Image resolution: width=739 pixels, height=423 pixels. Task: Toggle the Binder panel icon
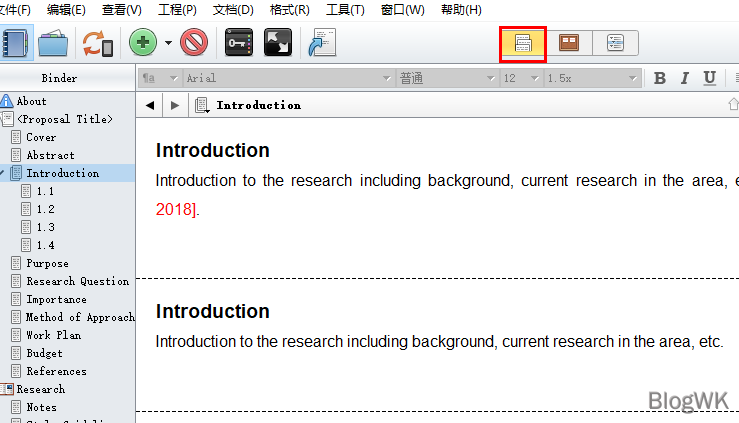point(15,43)
